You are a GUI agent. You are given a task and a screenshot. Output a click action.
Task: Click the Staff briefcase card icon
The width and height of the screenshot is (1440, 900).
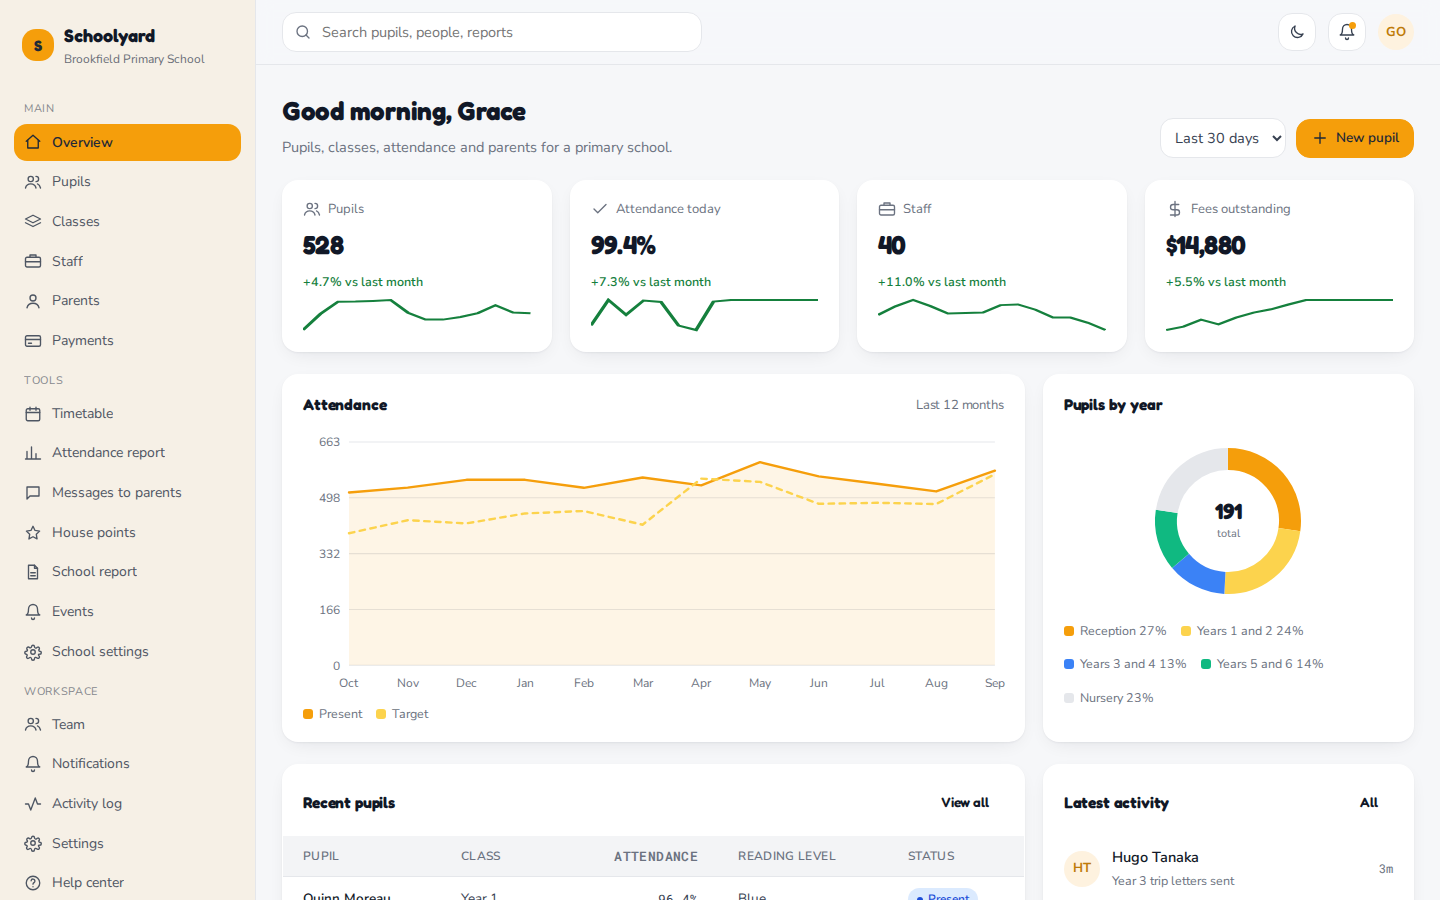point(886,209)
